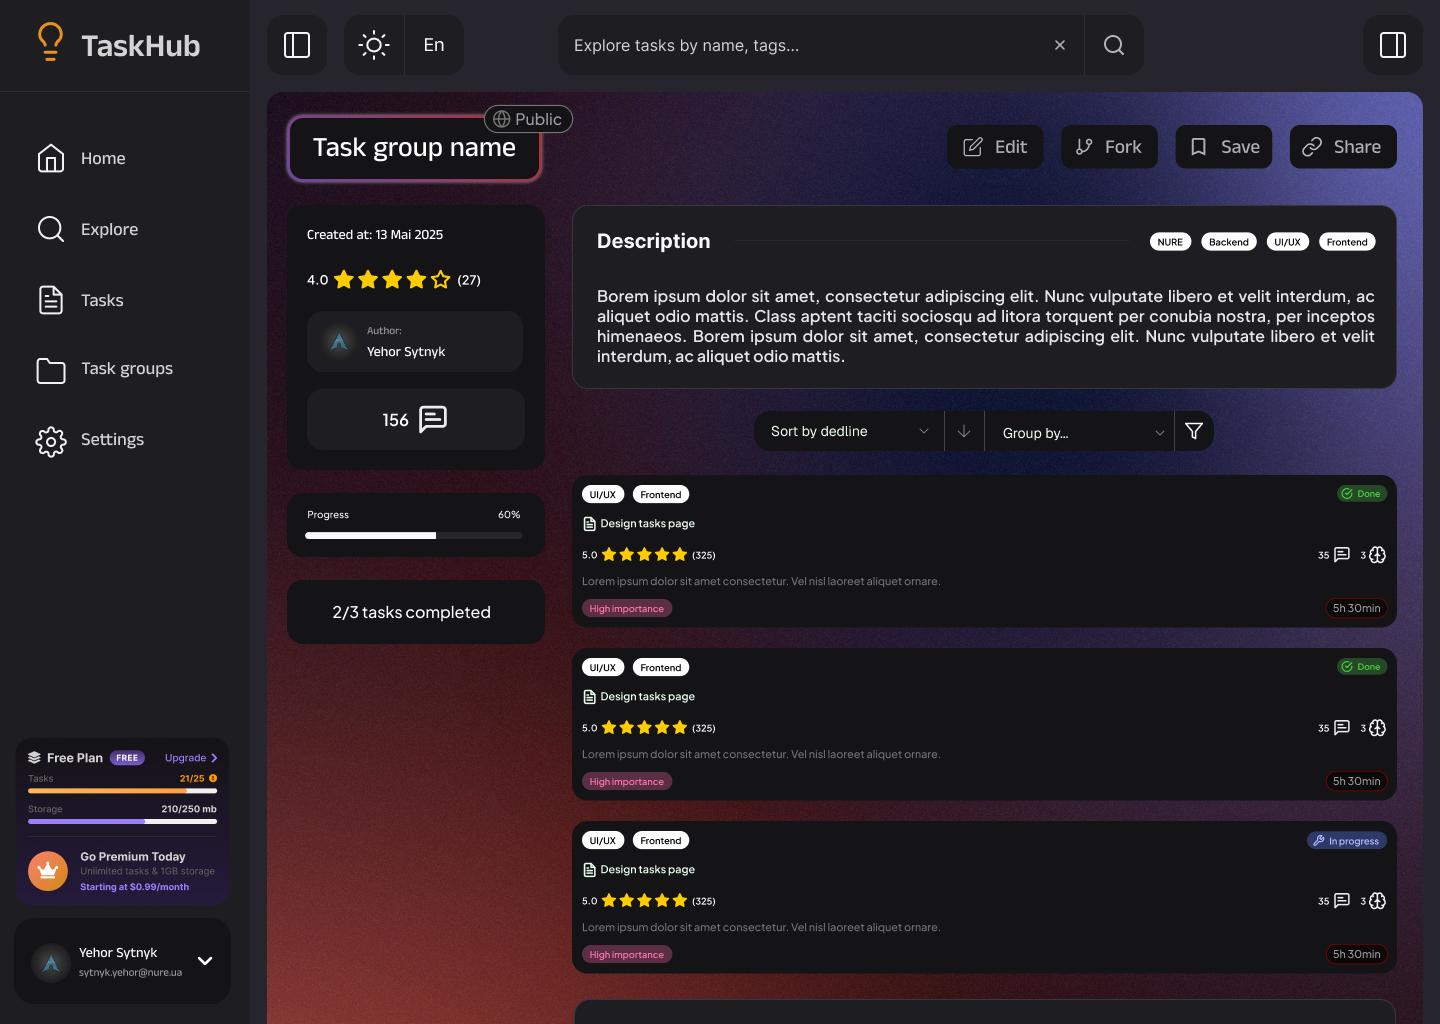Open the 156 comments icon
The height and width of the screenshot is (1024, 1440).
(433, 419)
